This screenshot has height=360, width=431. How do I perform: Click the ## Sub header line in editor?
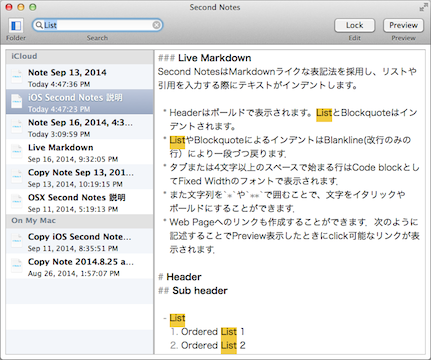(193, 291)
